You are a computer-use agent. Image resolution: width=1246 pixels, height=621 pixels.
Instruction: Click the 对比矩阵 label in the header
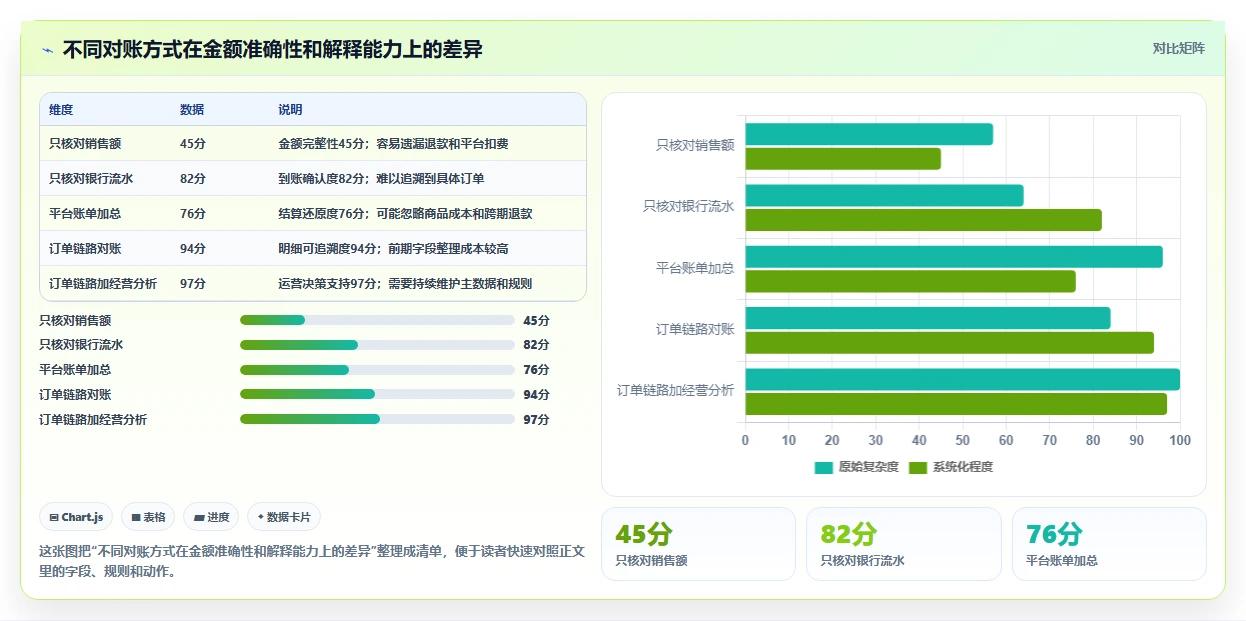[1178, 49]
